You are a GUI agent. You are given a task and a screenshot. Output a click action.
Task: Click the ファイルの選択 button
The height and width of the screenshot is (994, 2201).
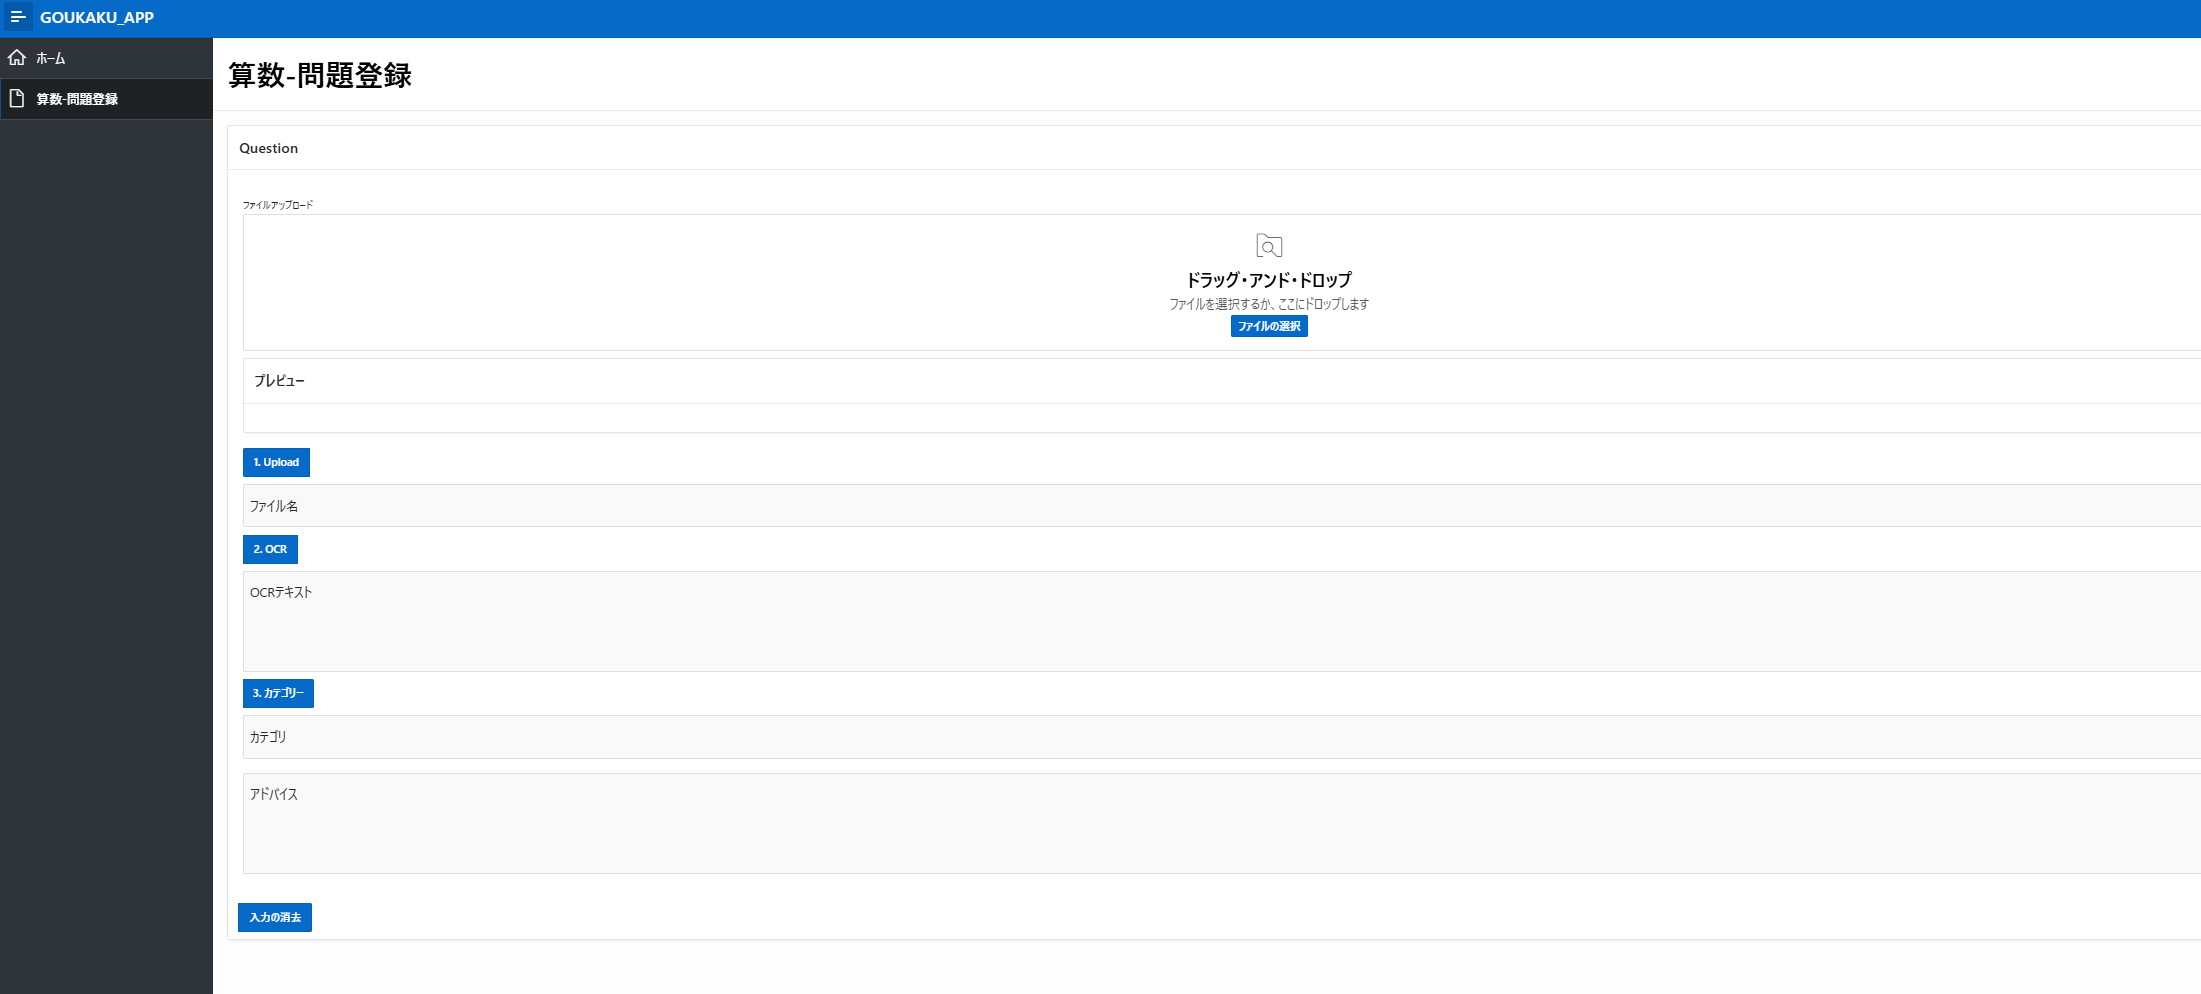click(1269, 326)
